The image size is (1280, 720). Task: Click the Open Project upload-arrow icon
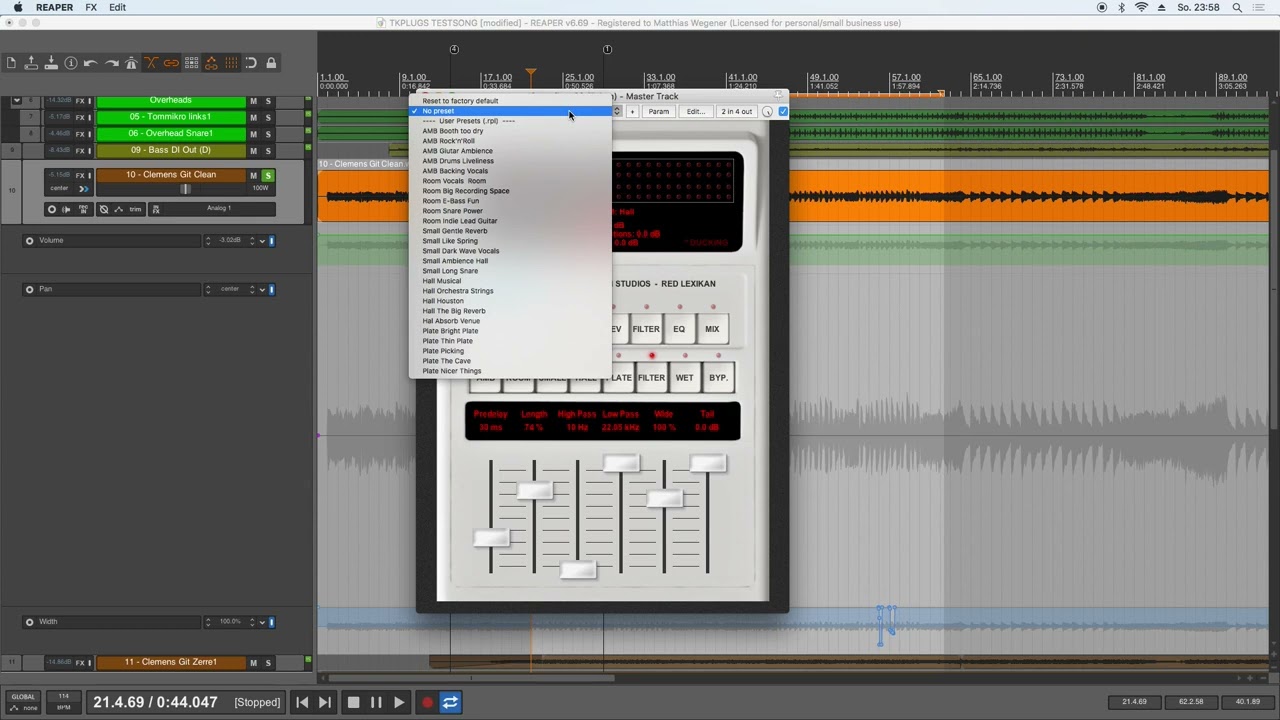pyautogui.click(x=31, y=63)
